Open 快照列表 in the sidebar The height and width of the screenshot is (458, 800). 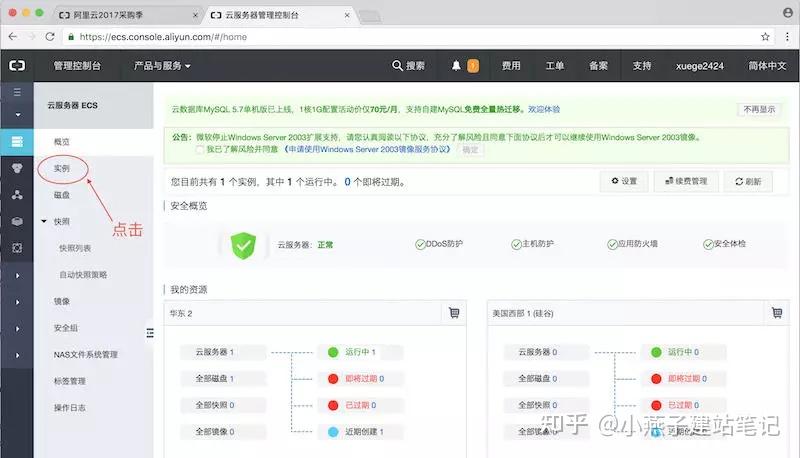pos(75,248)
